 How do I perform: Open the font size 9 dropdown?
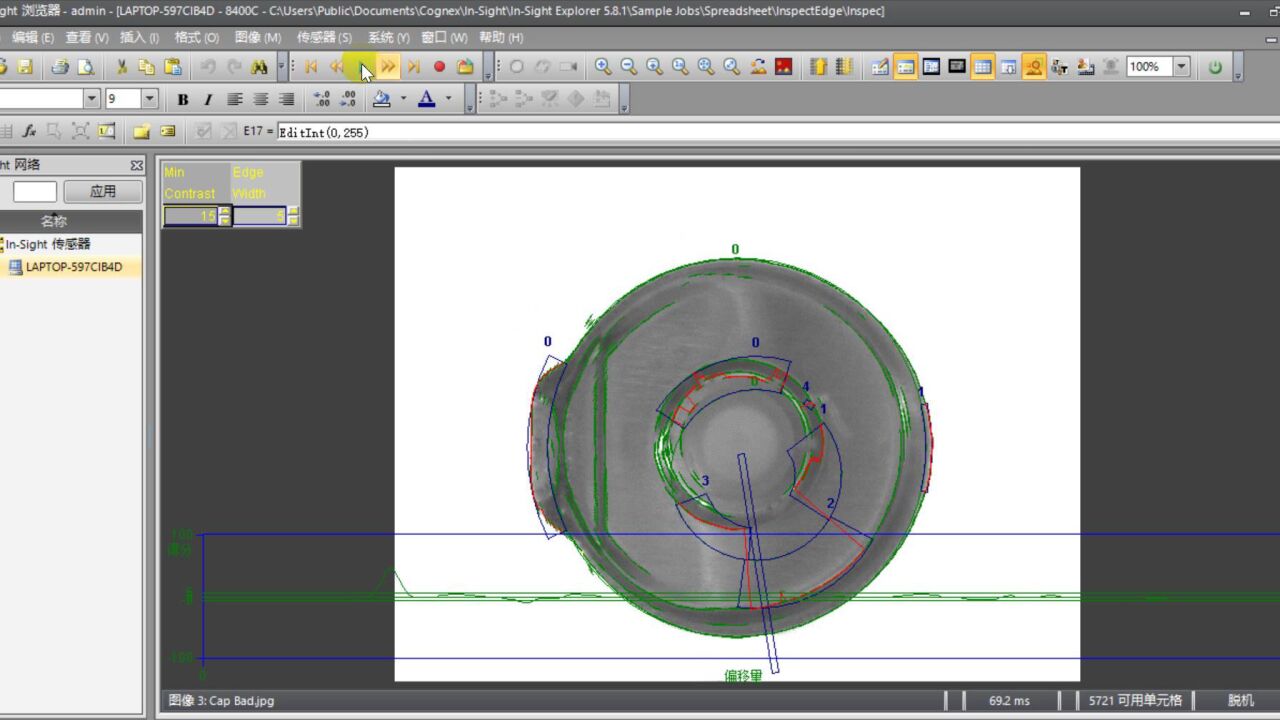point(150,99)
